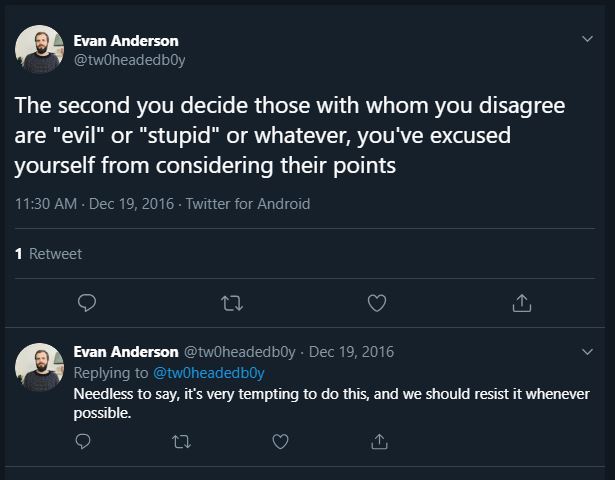This screenshot has width=615, height=480.
Task: Share the main tweet
Action: click(x=521, y=301)
